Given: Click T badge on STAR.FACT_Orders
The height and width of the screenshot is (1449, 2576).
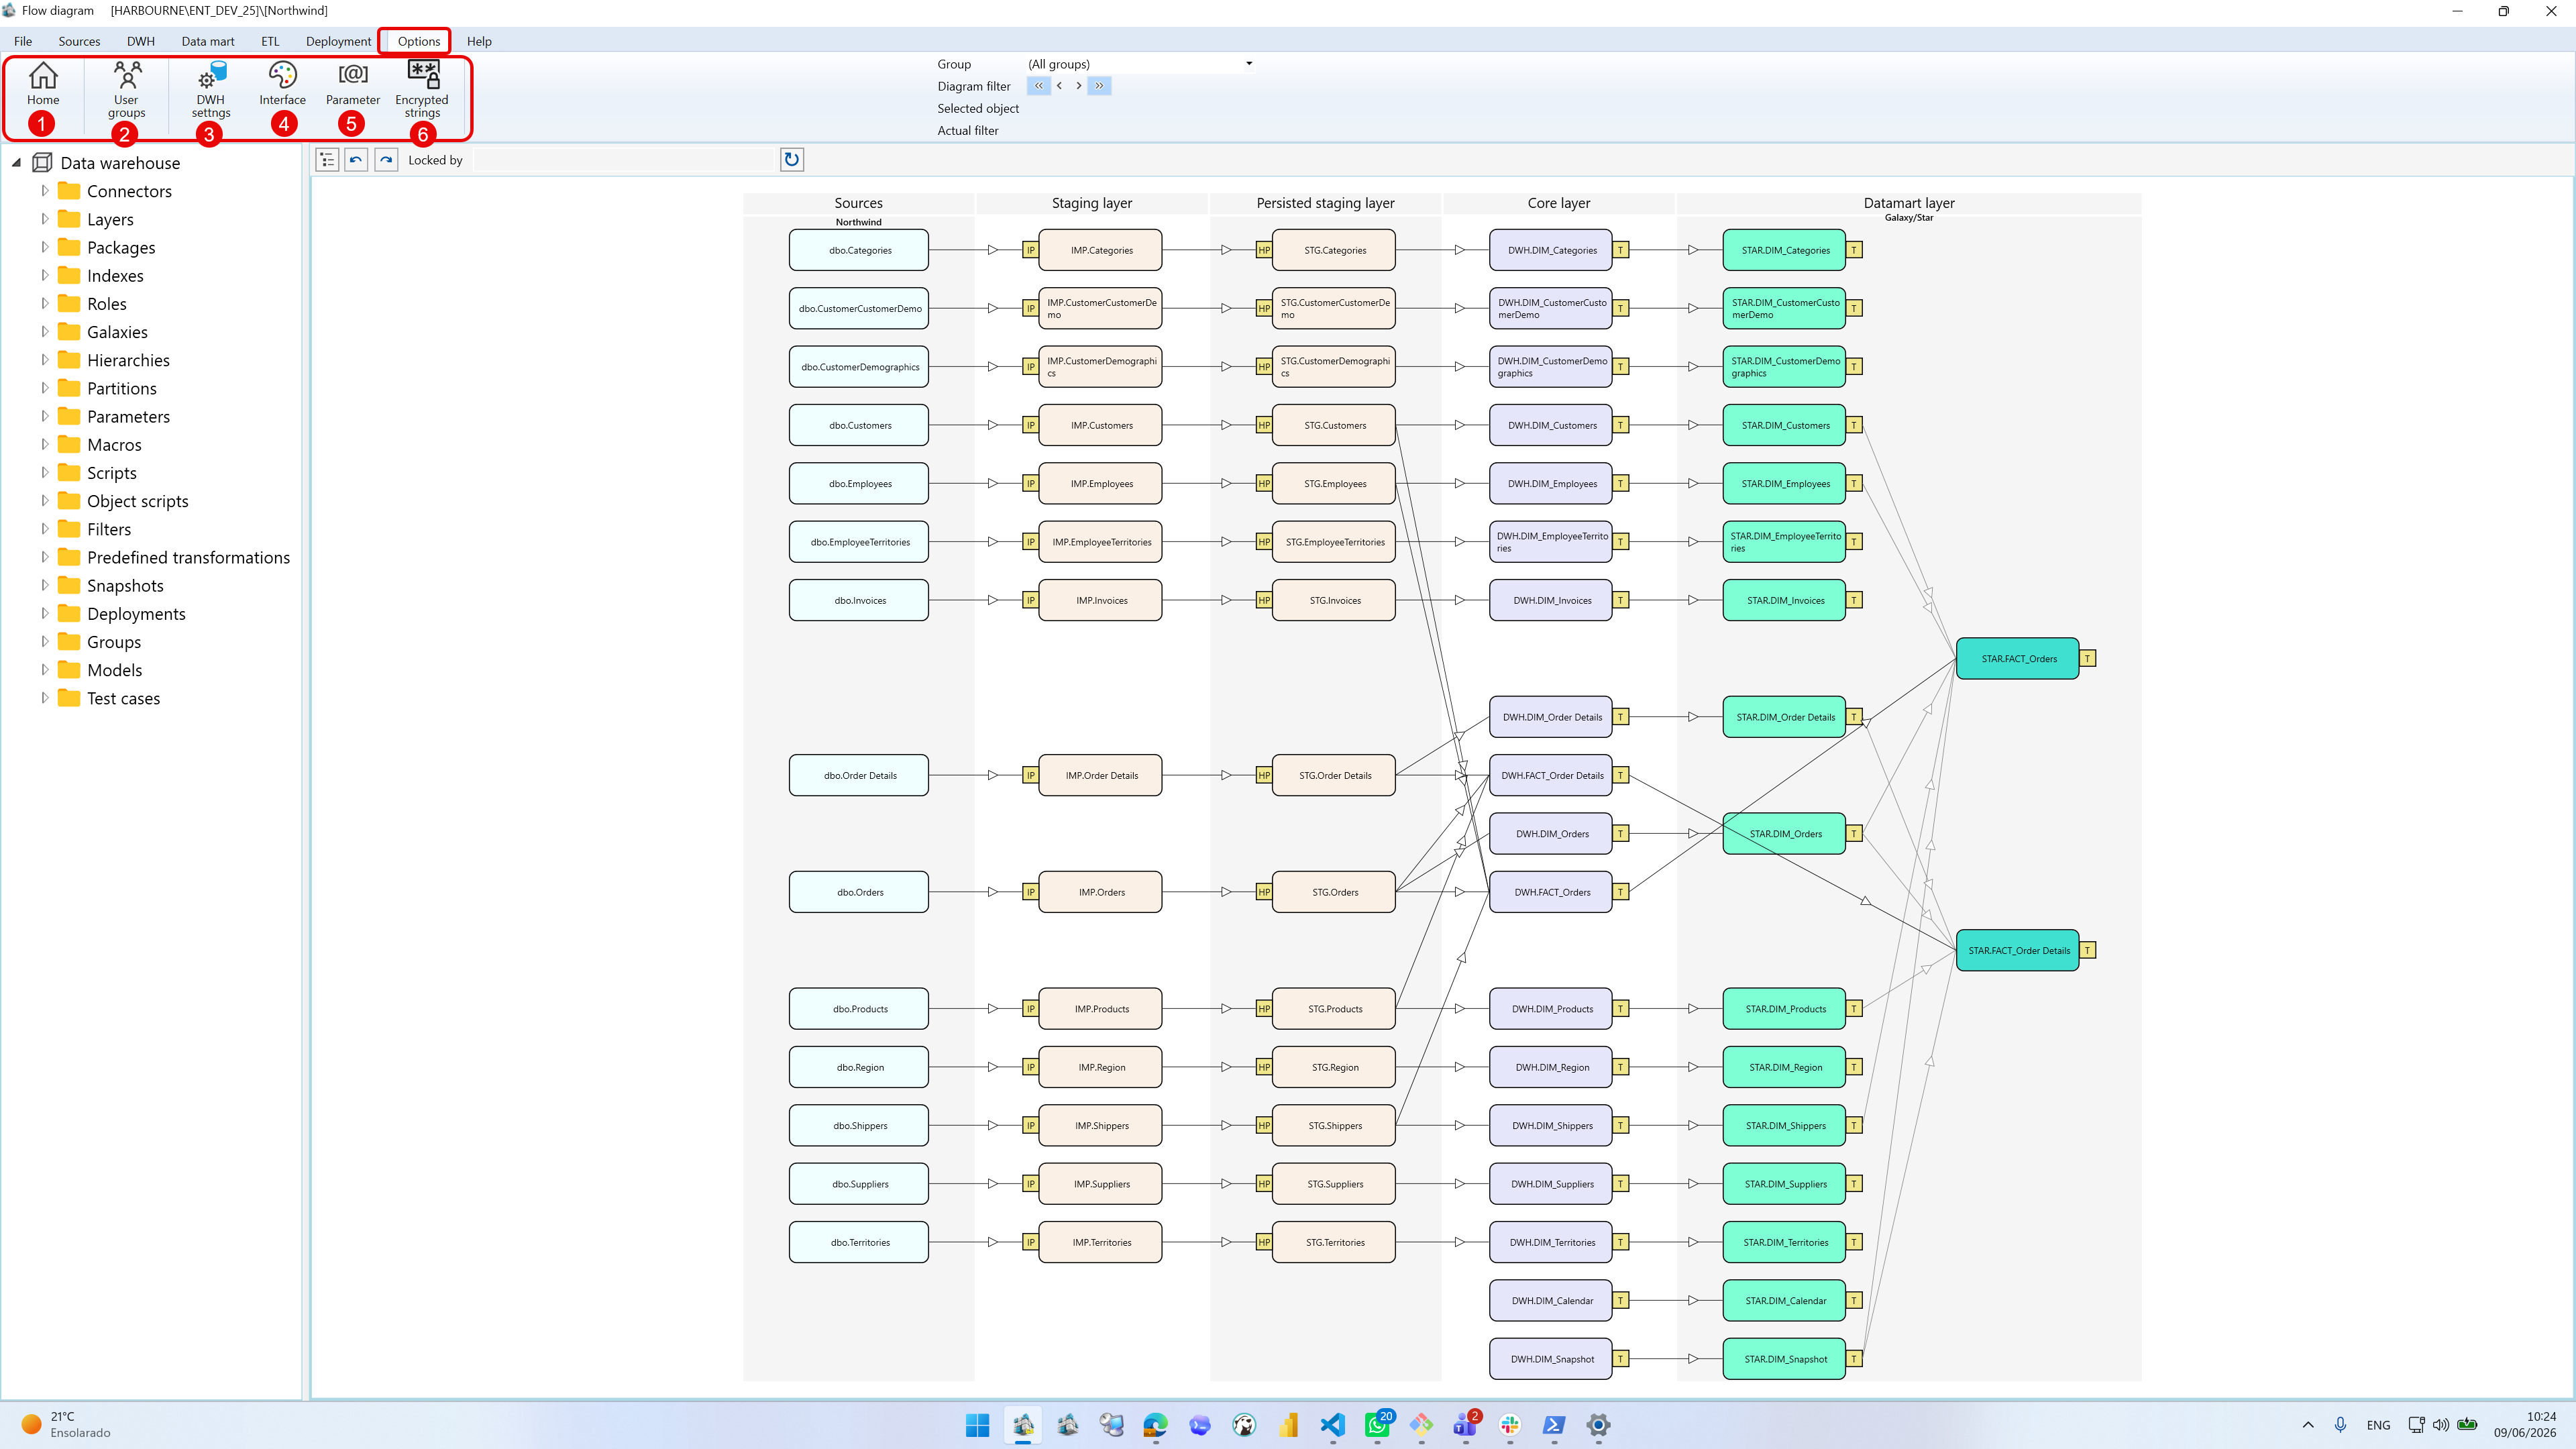Looking at the screenshot, I should (x=2088, y=658).
